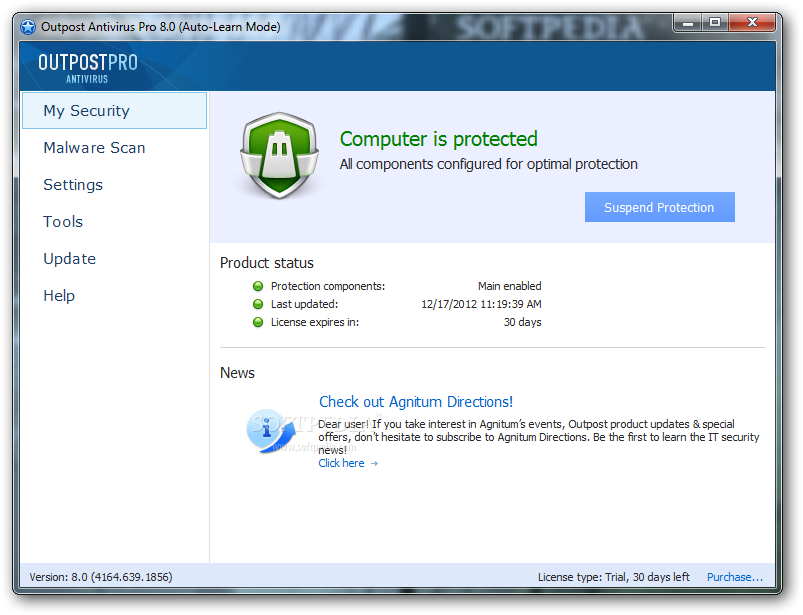
Task: Click the Suspend Protection button
Action: (x=660, y=207)
